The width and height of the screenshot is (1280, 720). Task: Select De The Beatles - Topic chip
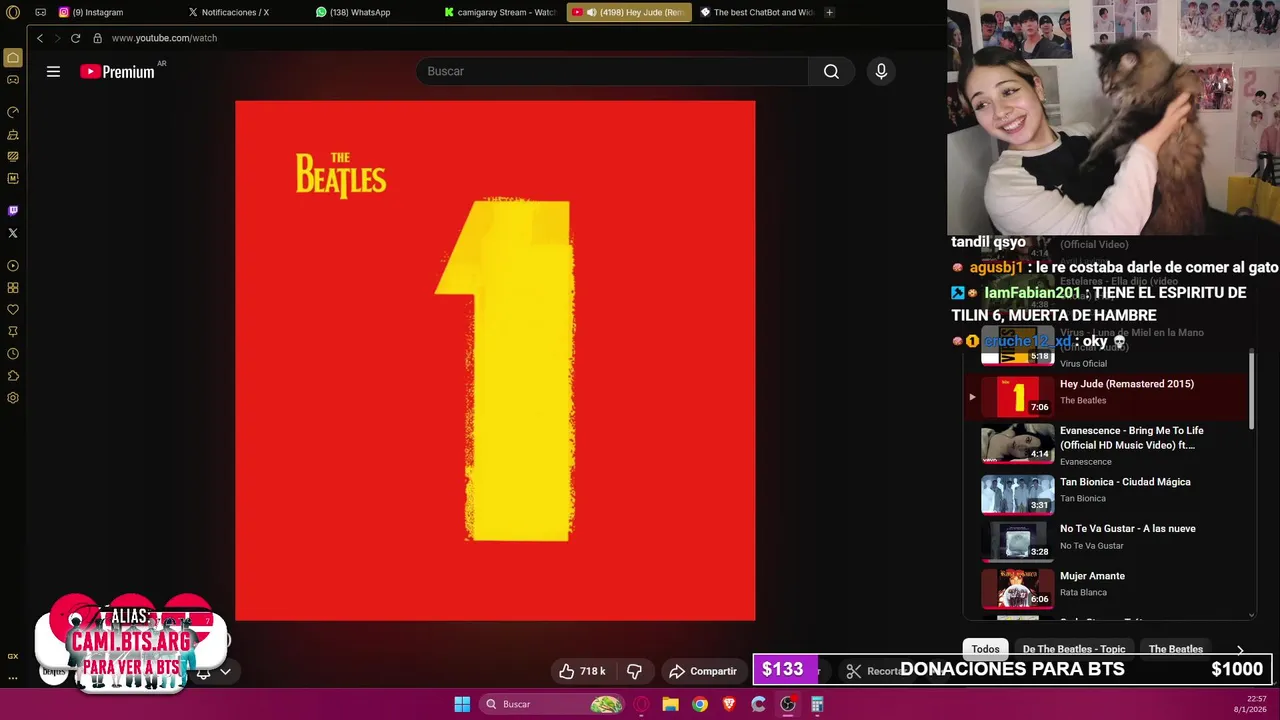pyautogui.click(x=1074, y=649)
